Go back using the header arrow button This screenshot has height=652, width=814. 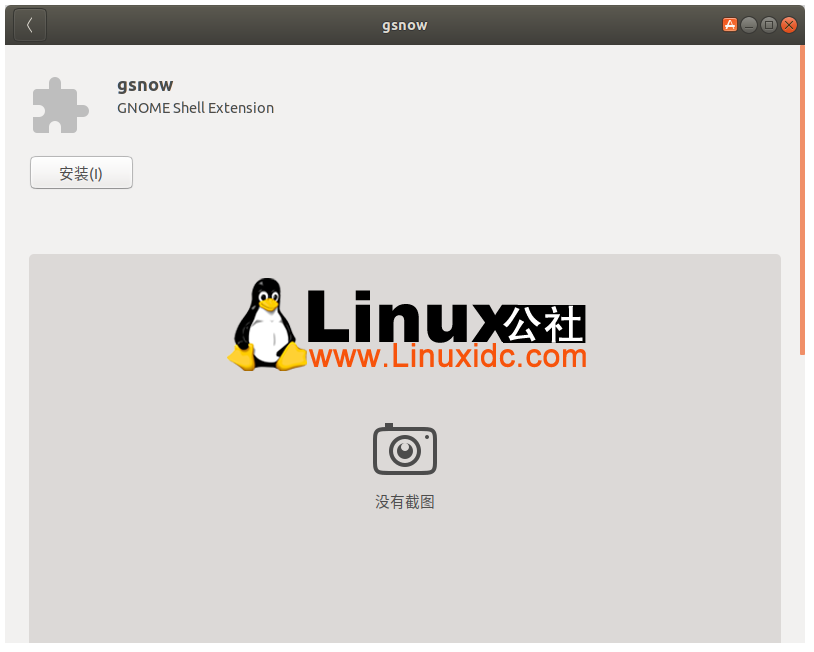[30, 25]
